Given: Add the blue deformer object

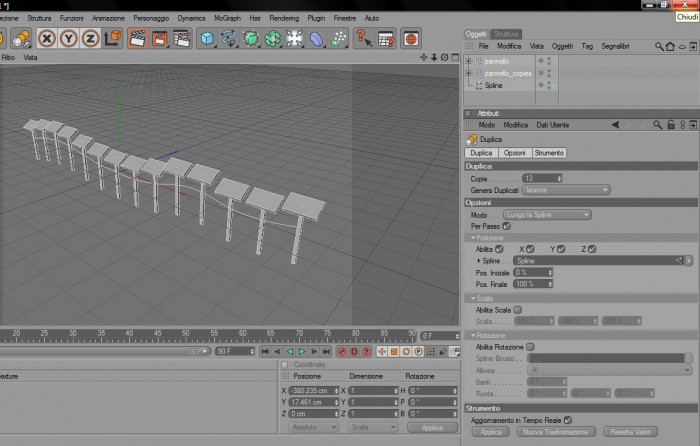Looking at the screenshot, I should point(317,38).
